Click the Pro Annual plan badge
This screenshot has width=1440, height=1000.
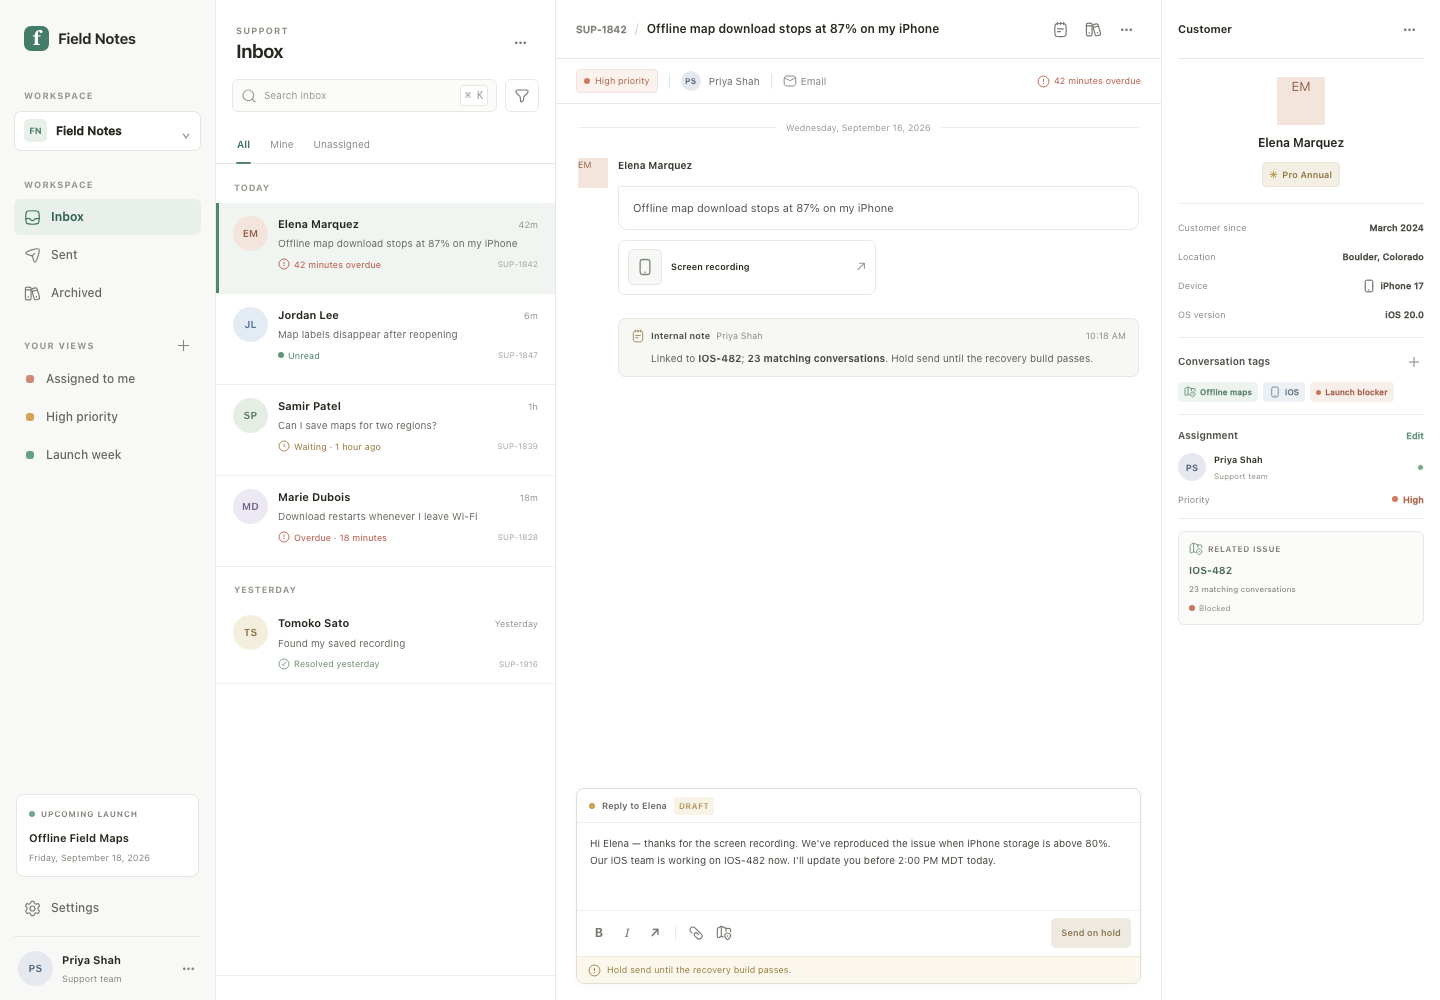click(x=1301, y=175)
